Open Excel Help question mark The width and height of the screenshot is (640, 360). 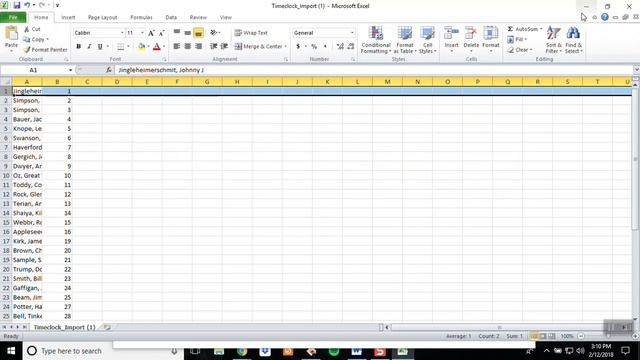coord(605,17)
